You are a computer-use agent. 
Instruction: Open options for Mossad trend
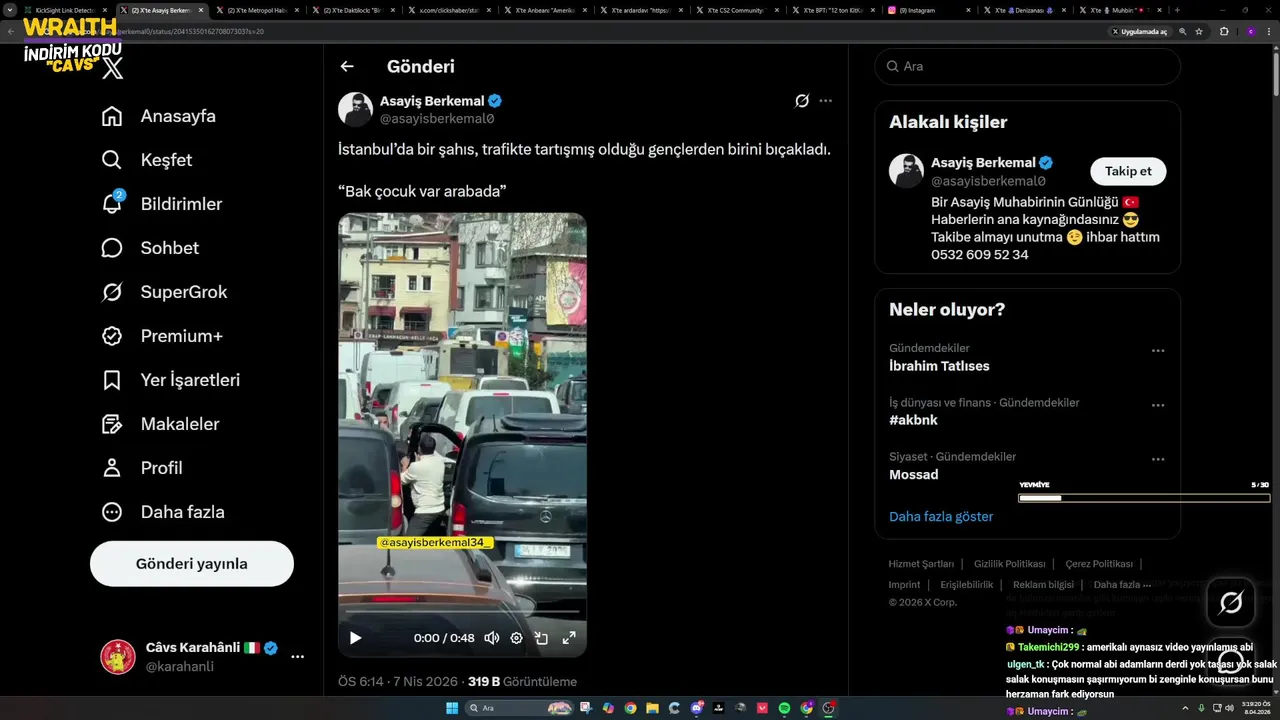[1158, 459]
